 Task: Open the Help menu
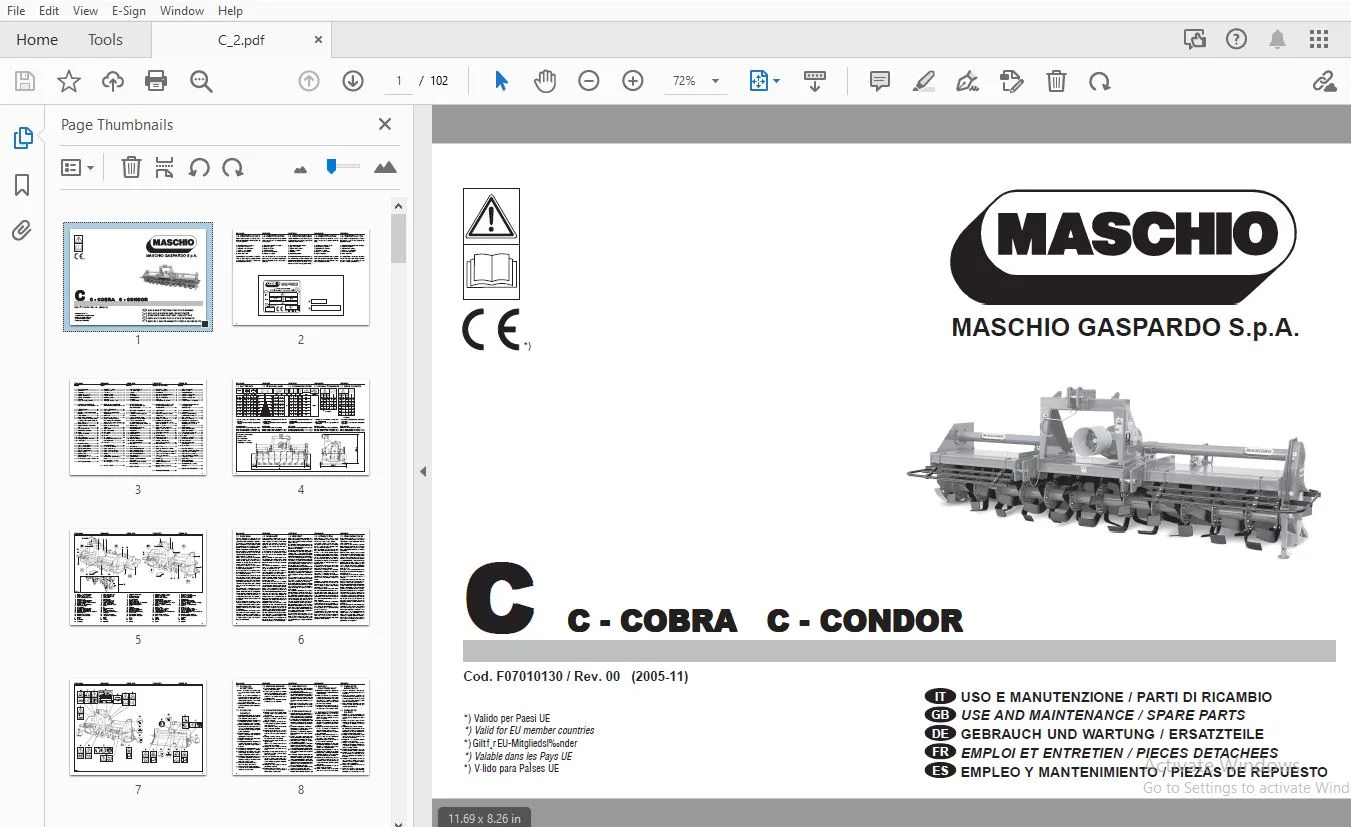(230, 10)
